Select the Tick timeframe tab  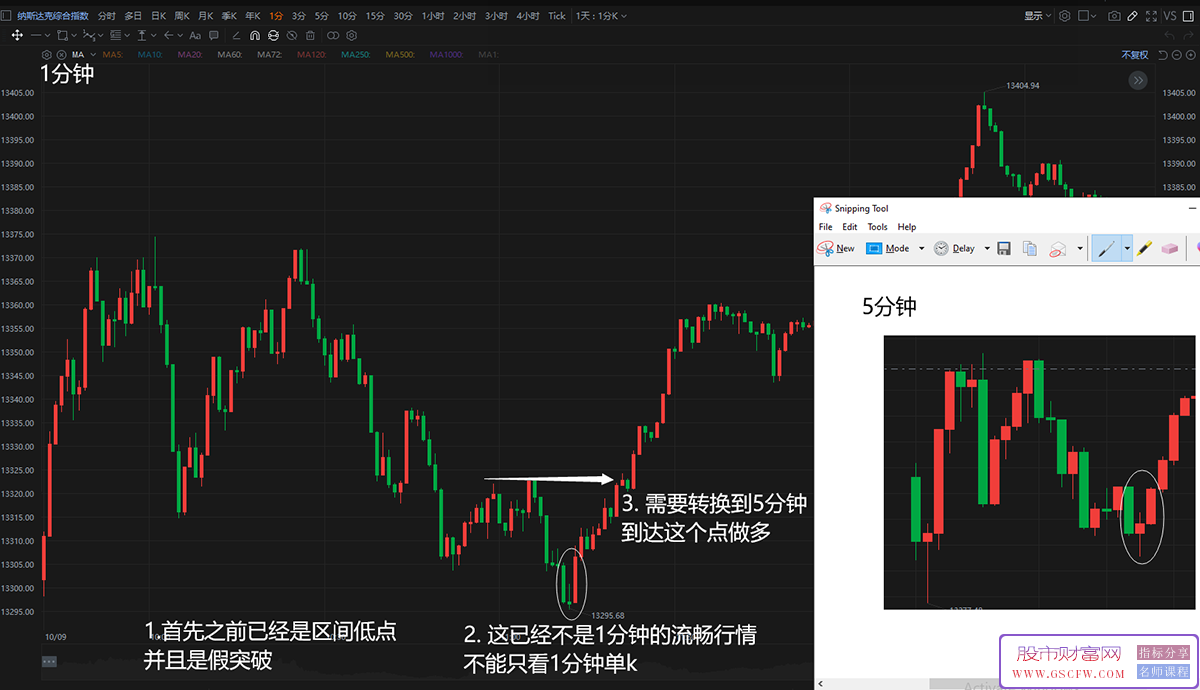(557, 16)
